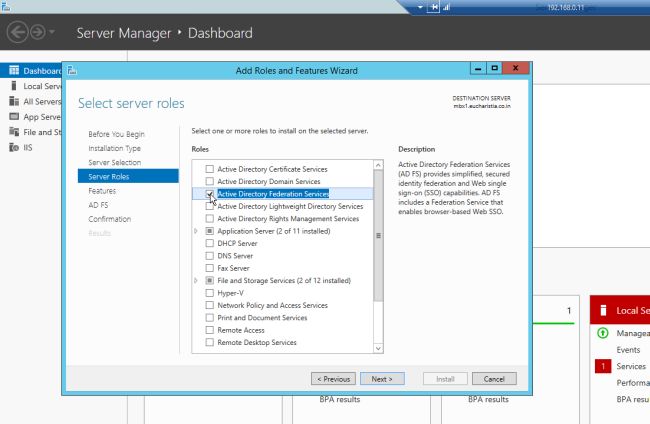650x424 pixels.
Task: Check Active Directory Domain Services
Action: tap(210, 182)
